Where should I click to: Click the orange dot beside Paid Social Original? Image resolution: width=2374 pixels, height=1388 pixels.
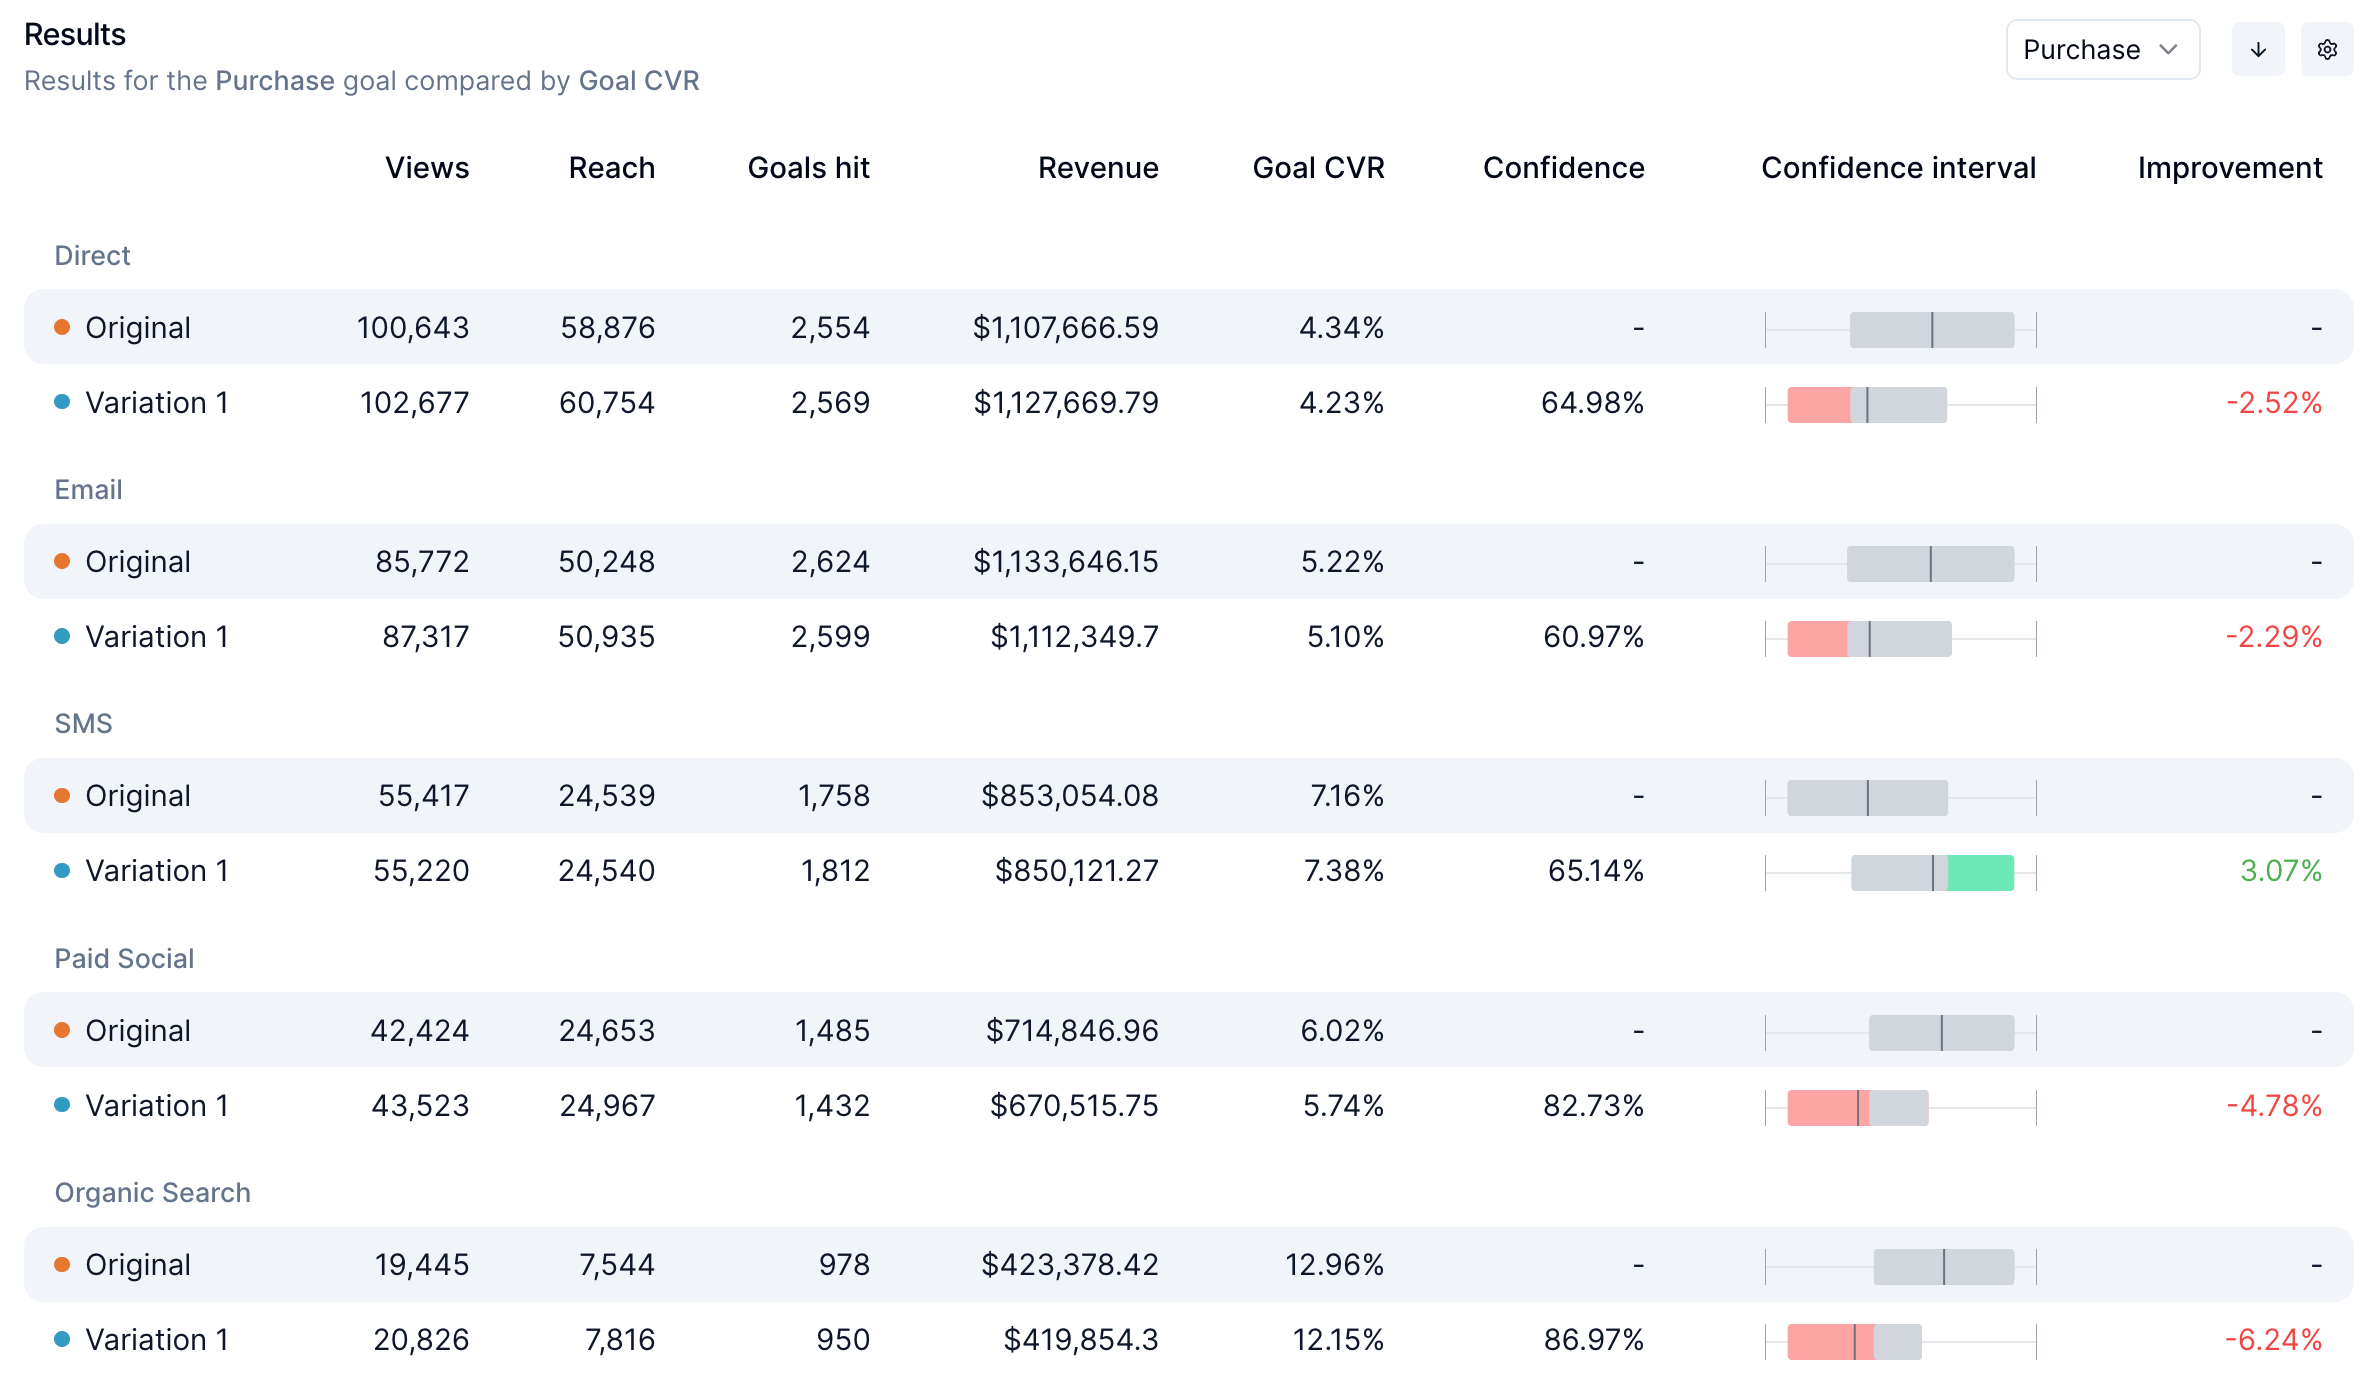62,1030
